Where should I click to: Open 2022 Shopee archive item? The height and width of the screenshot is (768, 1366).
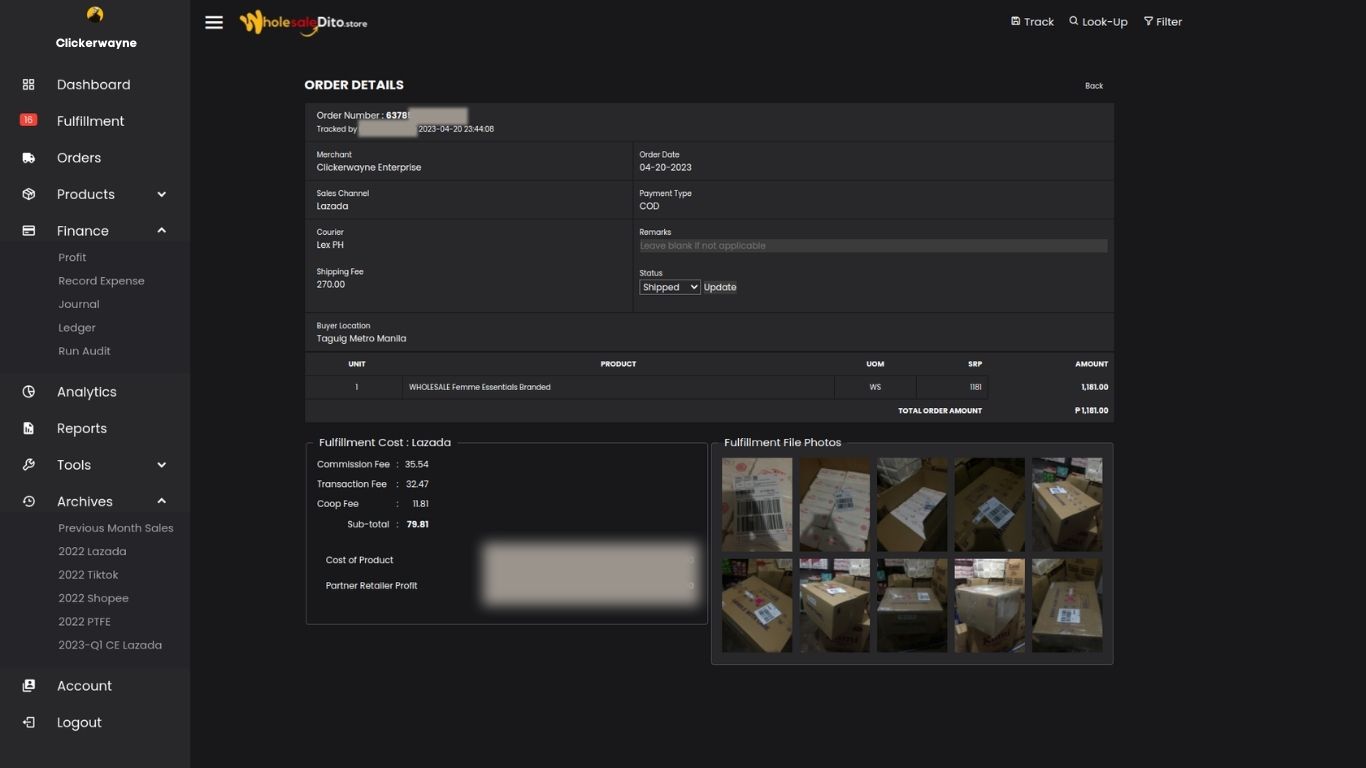[93, 598]
